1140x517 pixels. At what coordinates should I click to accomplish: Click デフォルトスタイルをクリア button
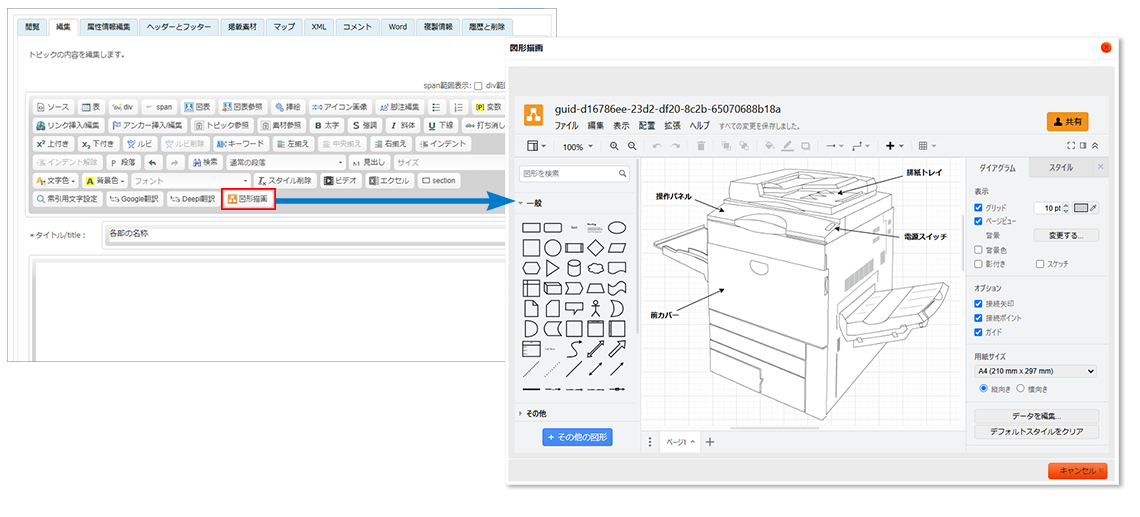point(1036,432)
